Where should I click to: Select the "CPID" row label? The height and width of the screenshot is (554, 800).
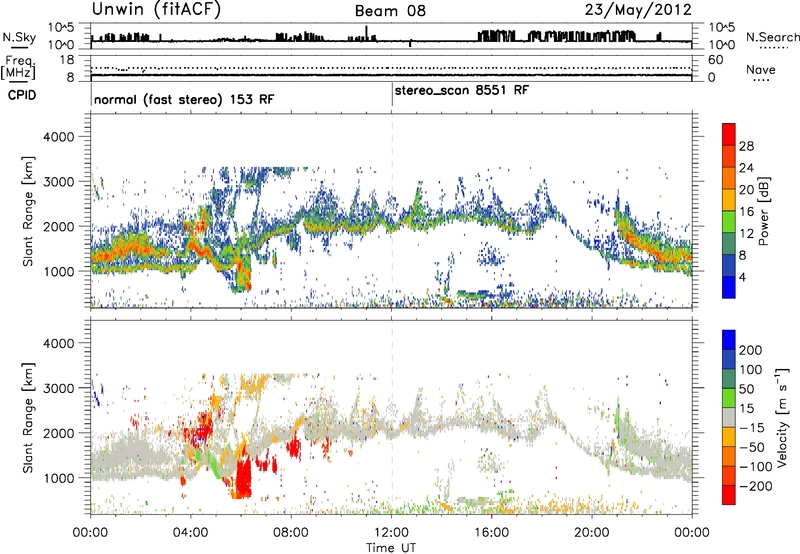(22, 95)
